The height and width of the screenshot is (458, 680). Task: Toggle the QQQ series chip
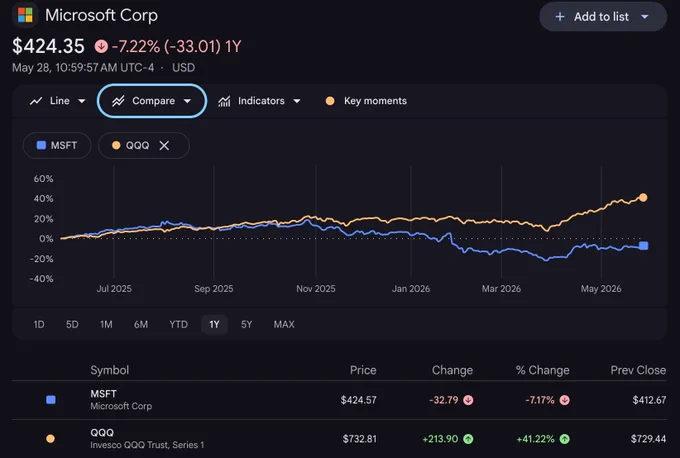(x=131, y=145)
